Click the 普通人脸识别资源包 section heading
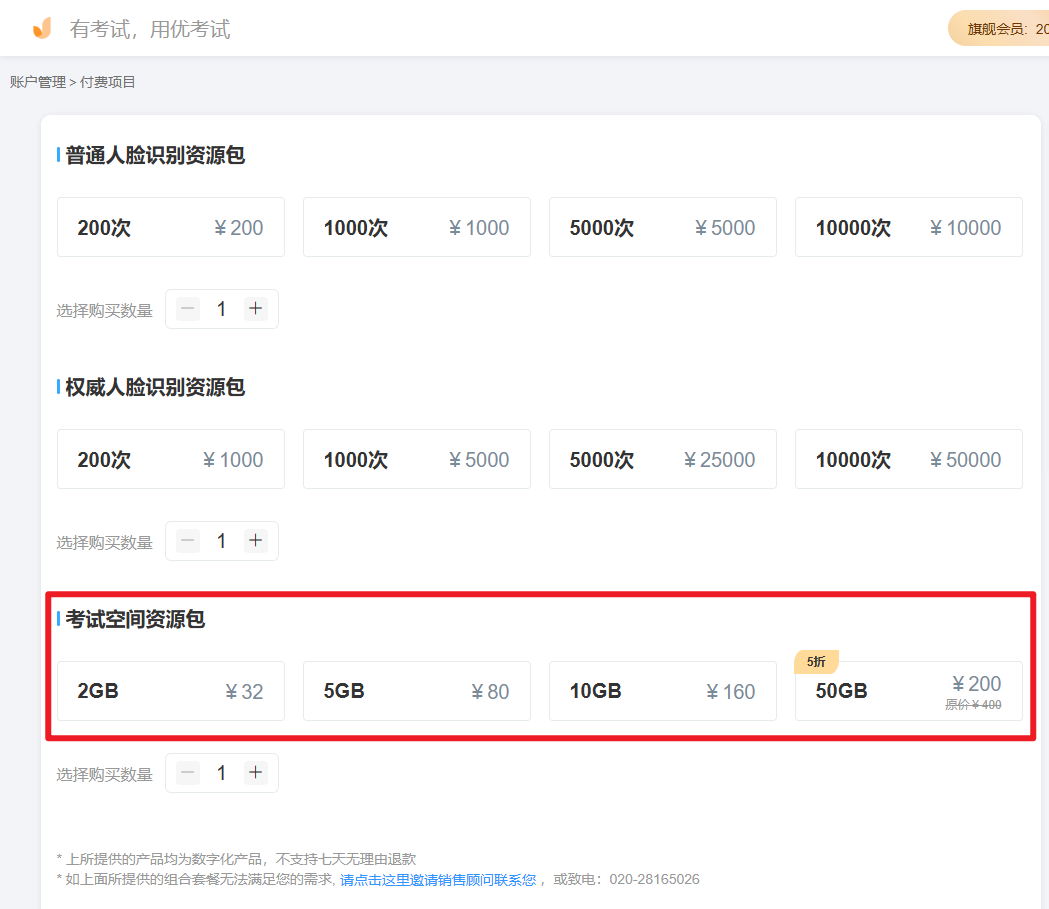1049x909 pixels. pyautogui.click(x=155, y=155)
